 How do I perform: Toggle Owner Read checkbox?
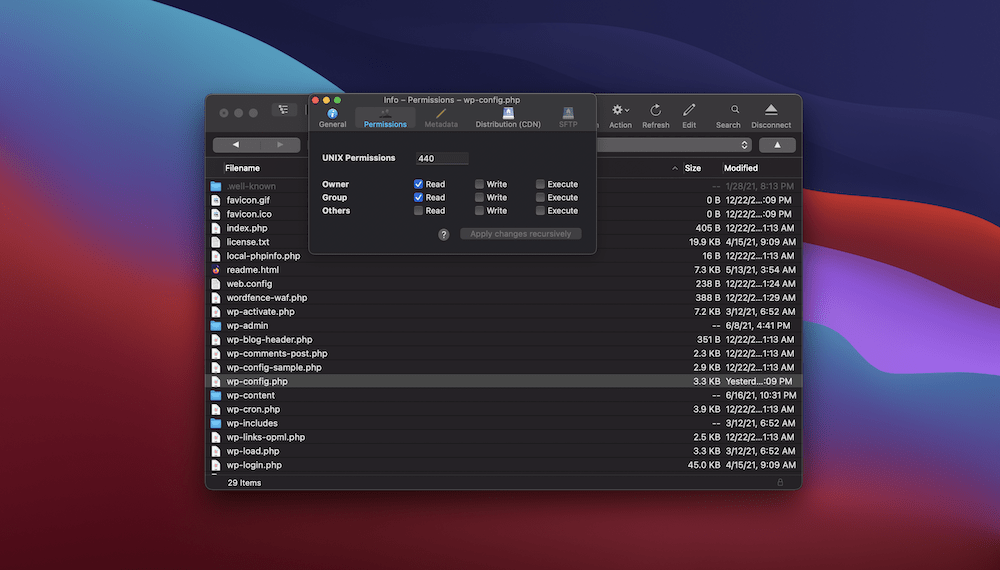(418, 184)
